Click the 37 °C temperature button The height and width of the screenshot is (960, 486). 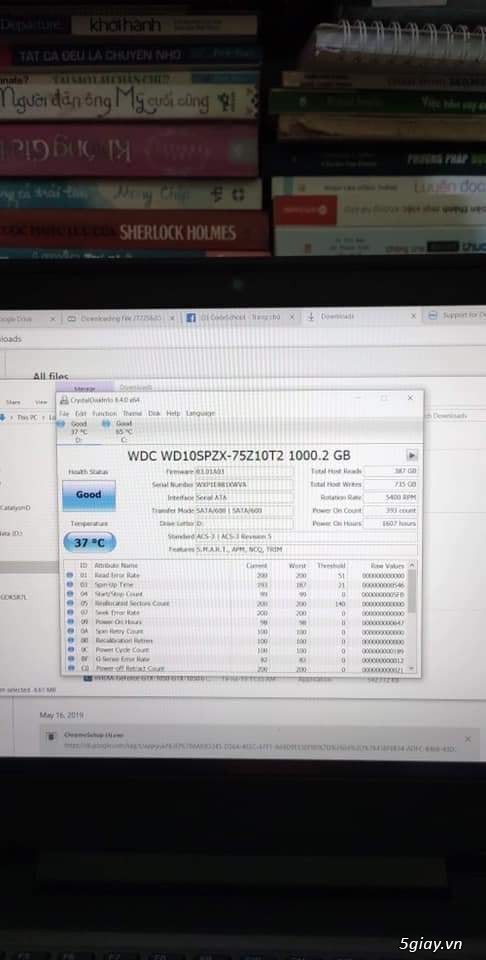(x=89, y=542)
